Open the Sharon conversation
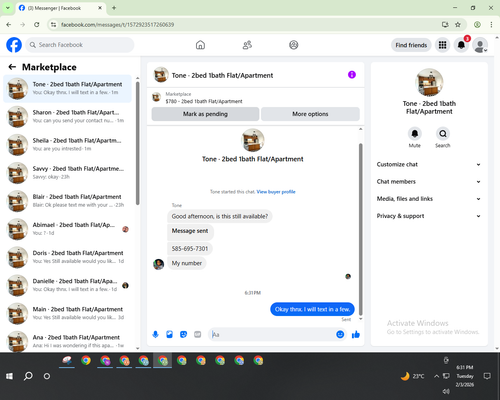This screenshot has height=400, width=500. coord(67,117)
